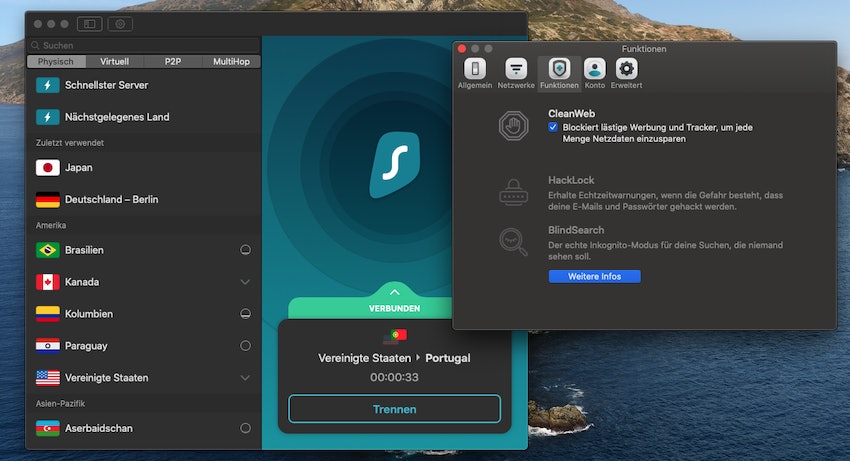Switch to the MultiHop tab
This screenshot has width=850, height=461.
pos(231,61)
